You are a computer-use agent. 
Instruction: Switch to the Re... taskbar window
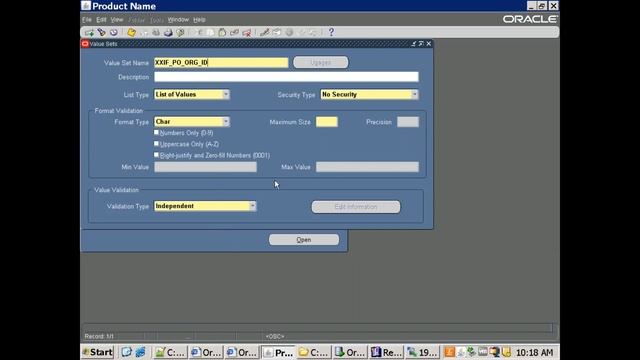387,352
